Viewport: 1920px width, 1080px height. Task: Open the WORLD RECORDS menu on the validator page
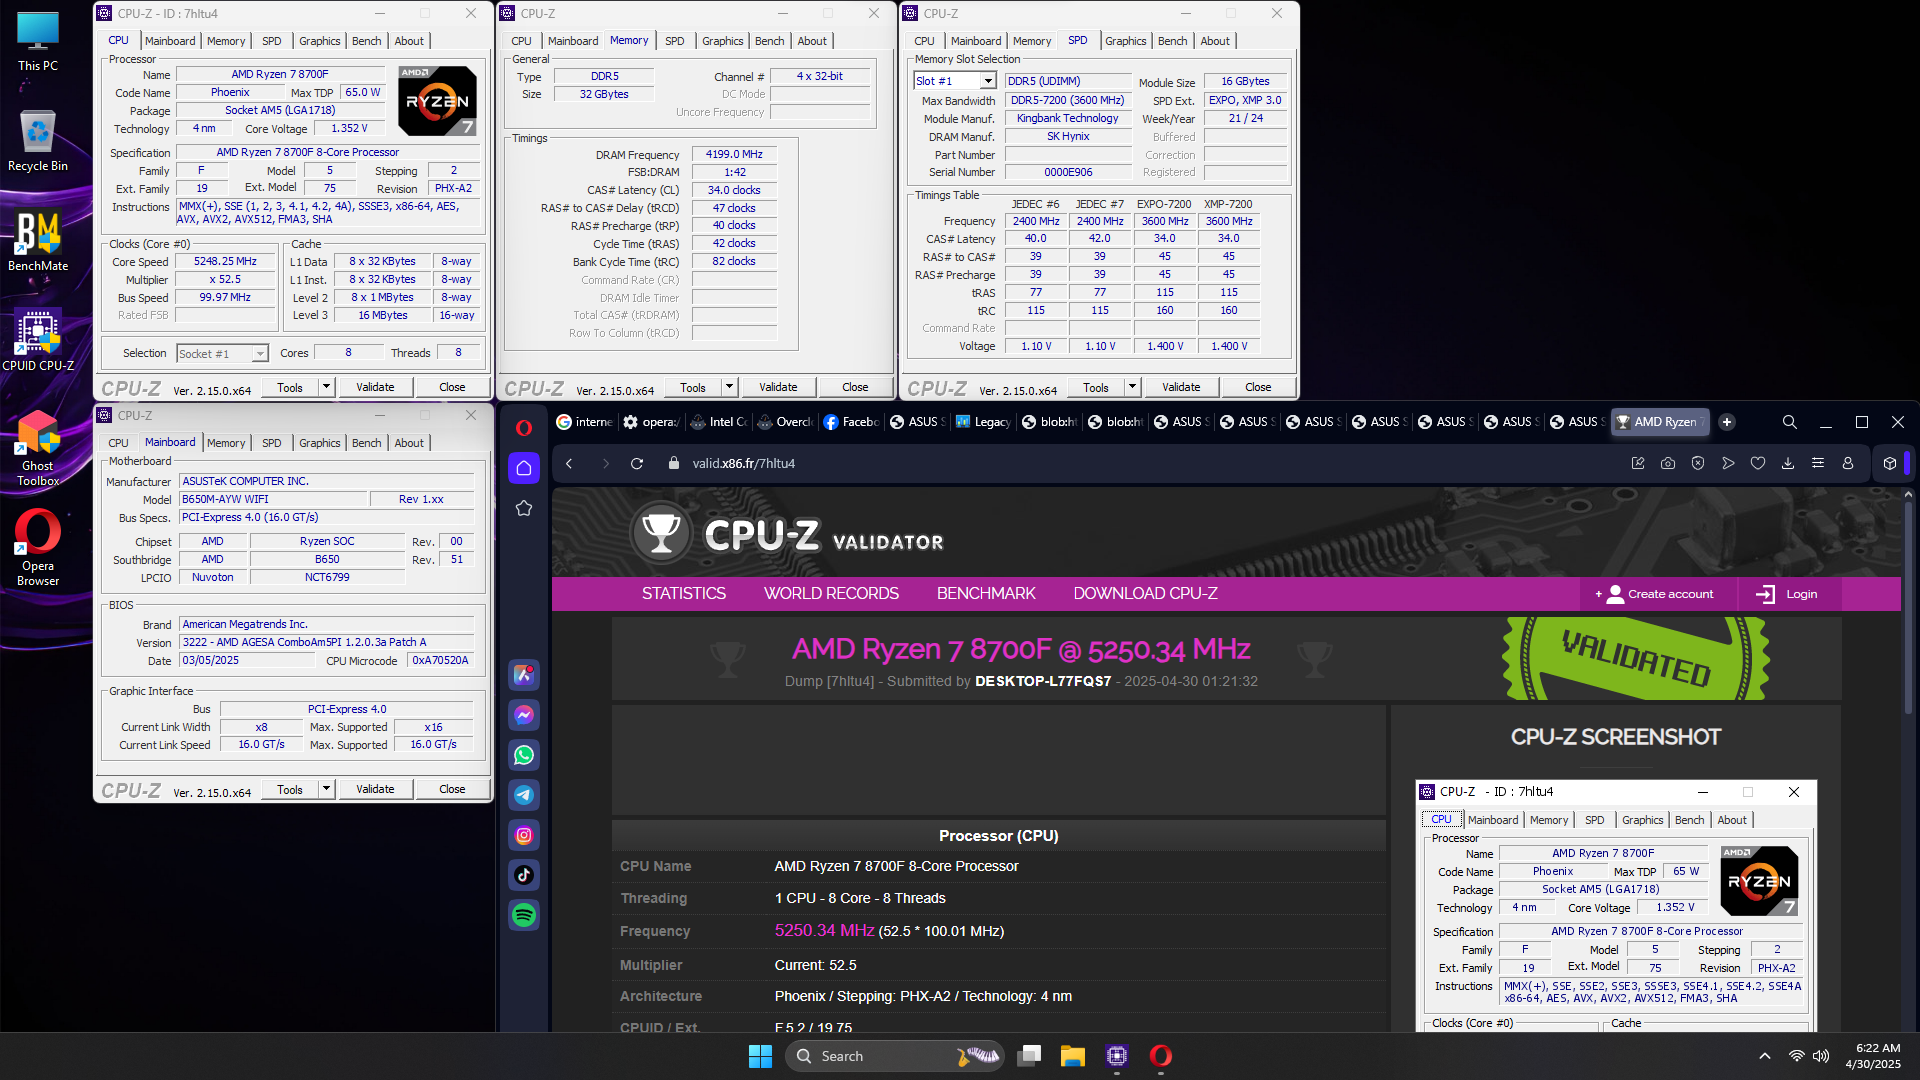coord(831,593)
